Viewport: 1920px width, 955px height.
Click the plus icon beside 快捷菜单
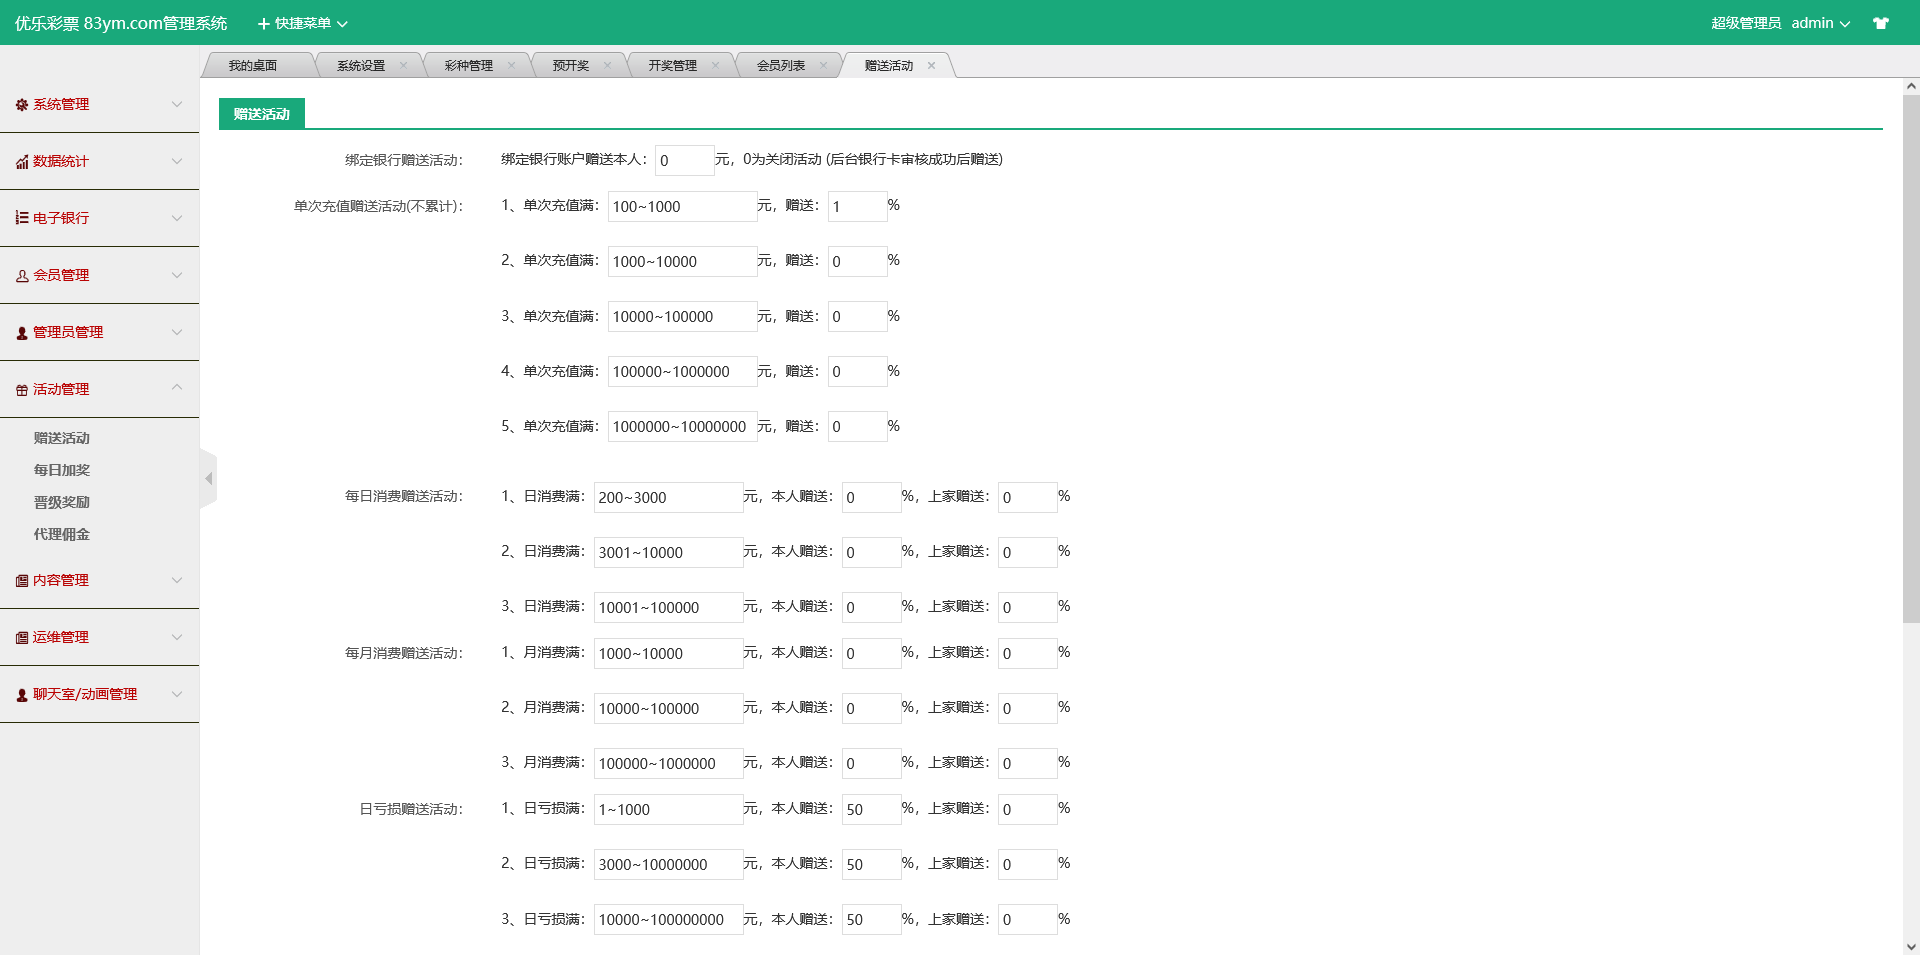[x=264, y=23]
